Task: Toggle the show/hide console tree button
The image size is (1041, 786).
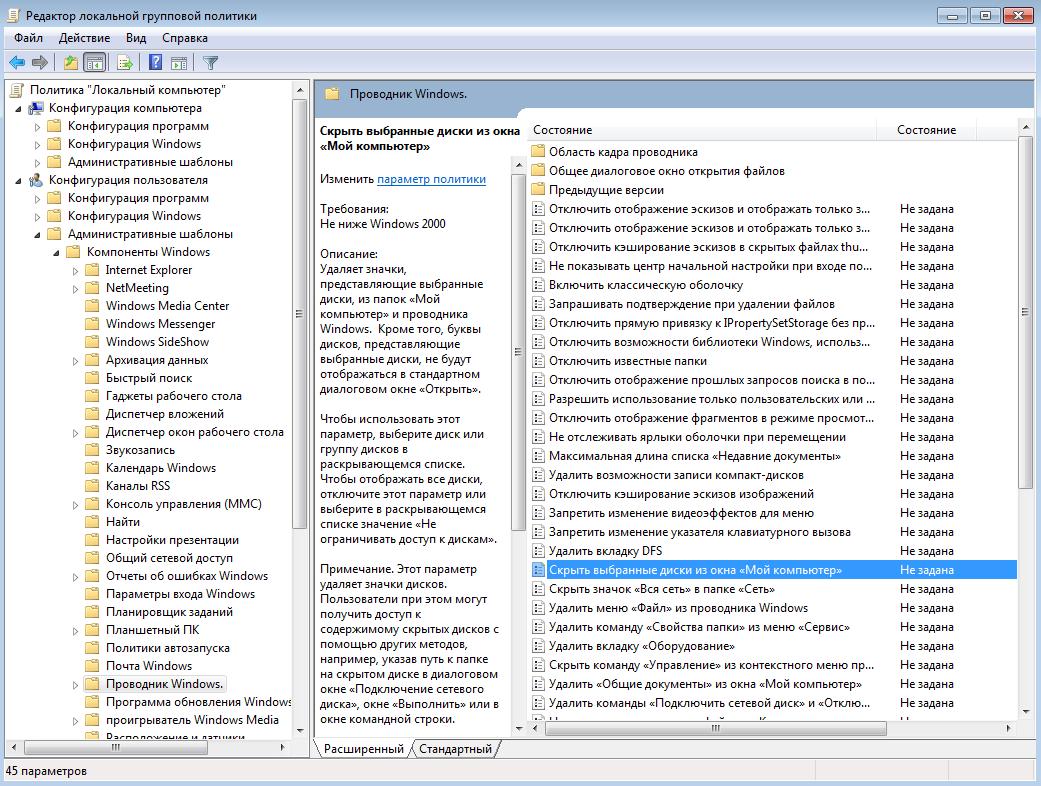Action: coord(94,63)
